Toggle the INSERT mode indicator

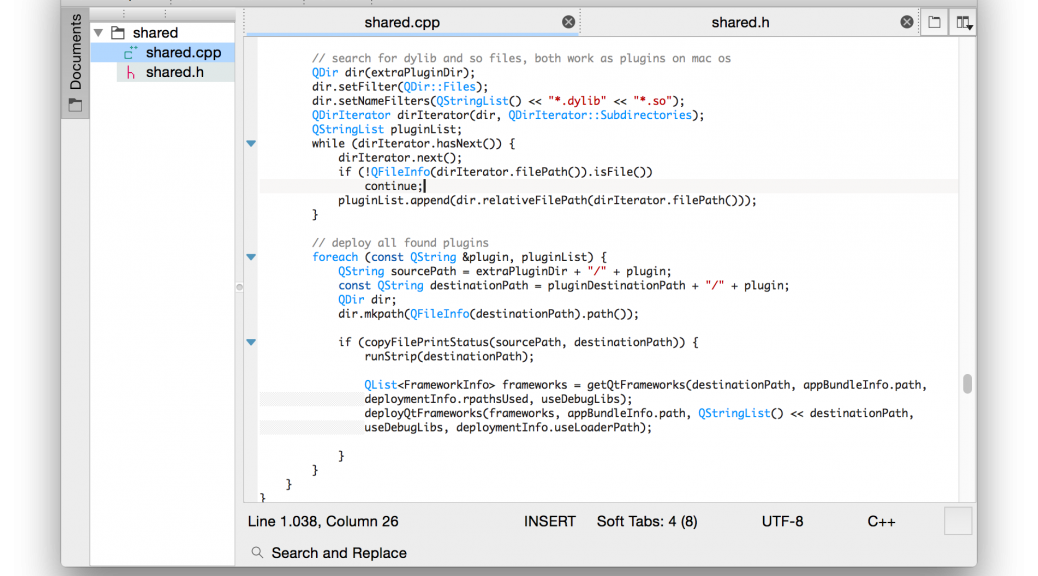click(x=549, y=521)
